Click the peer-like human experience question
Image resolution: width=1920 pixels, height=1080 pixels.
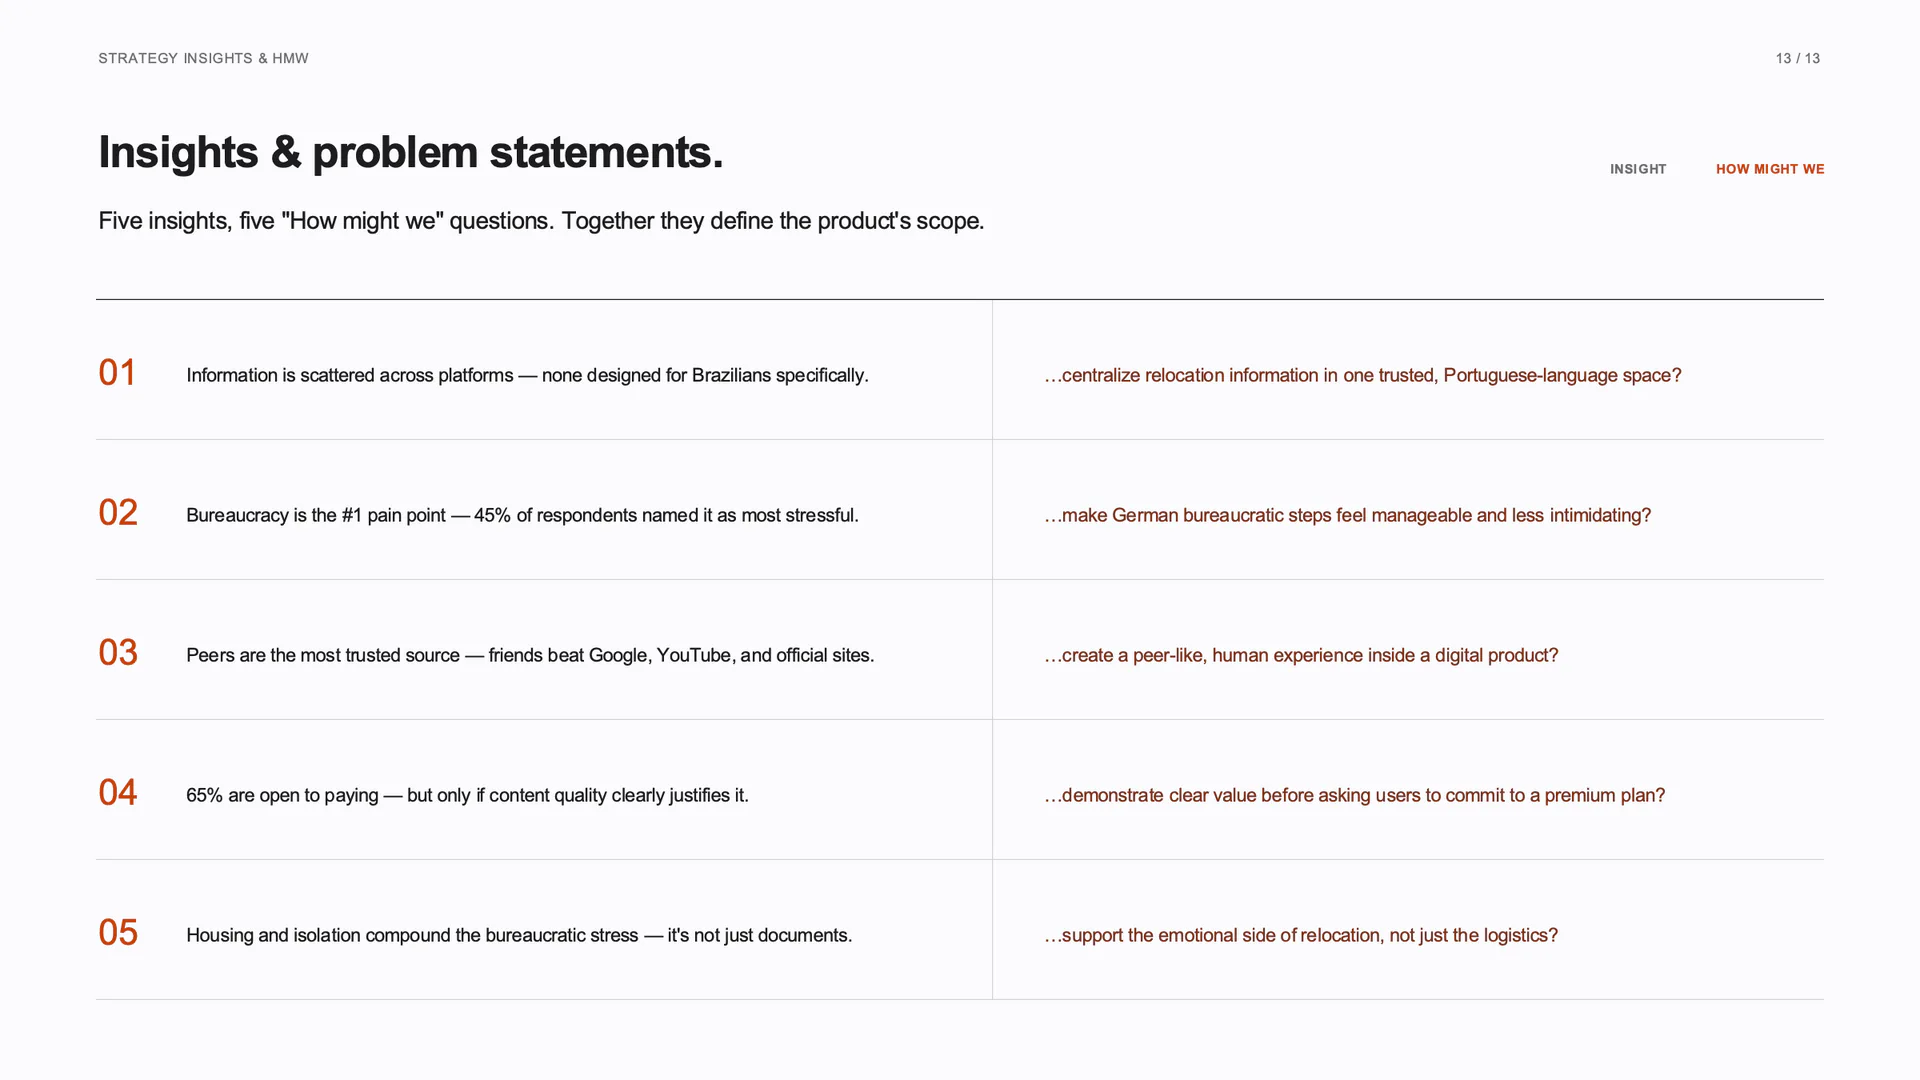tap(1301, 655)
